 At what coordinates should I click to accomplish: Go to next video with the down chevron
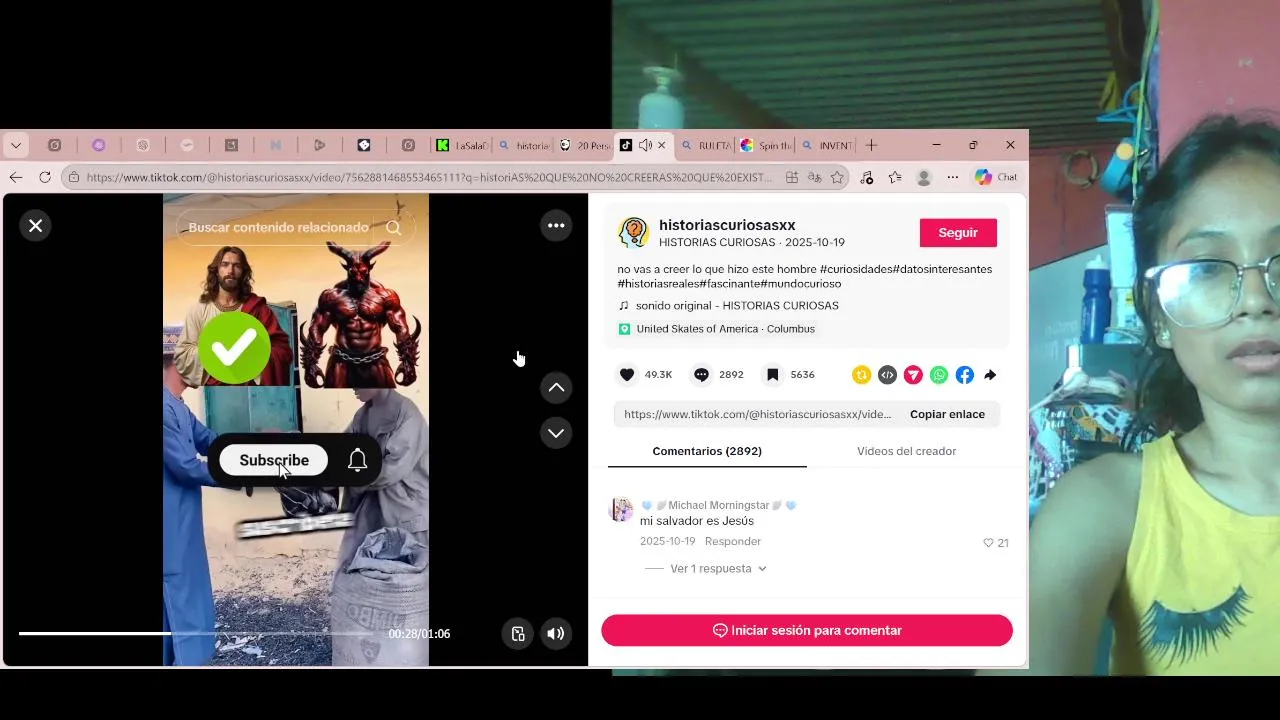pyautogui.click(x=556, y=433)
